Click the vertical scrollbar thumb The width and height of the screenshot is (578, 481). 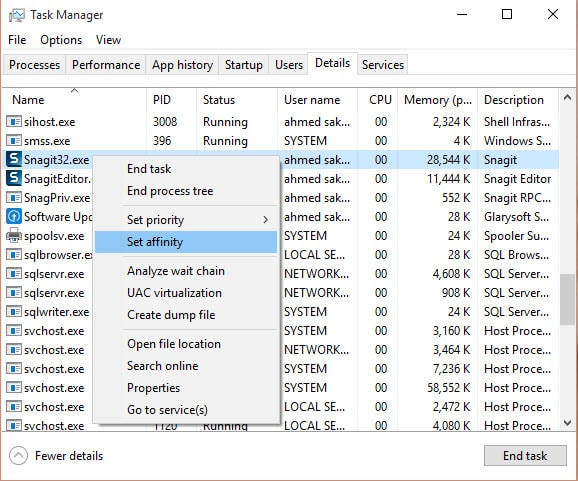[x=567, y=299]
